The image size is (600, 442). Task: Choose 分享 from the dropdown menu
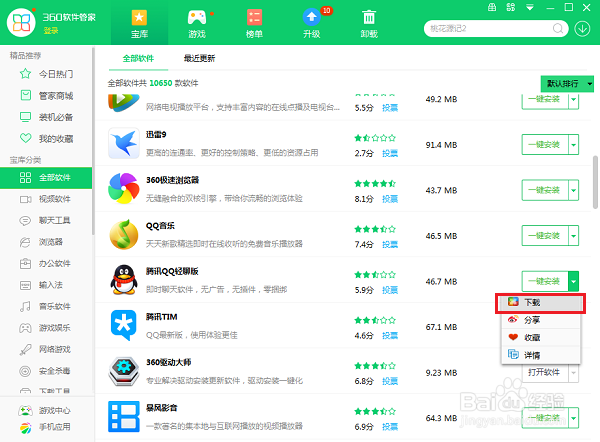(541, 320)
